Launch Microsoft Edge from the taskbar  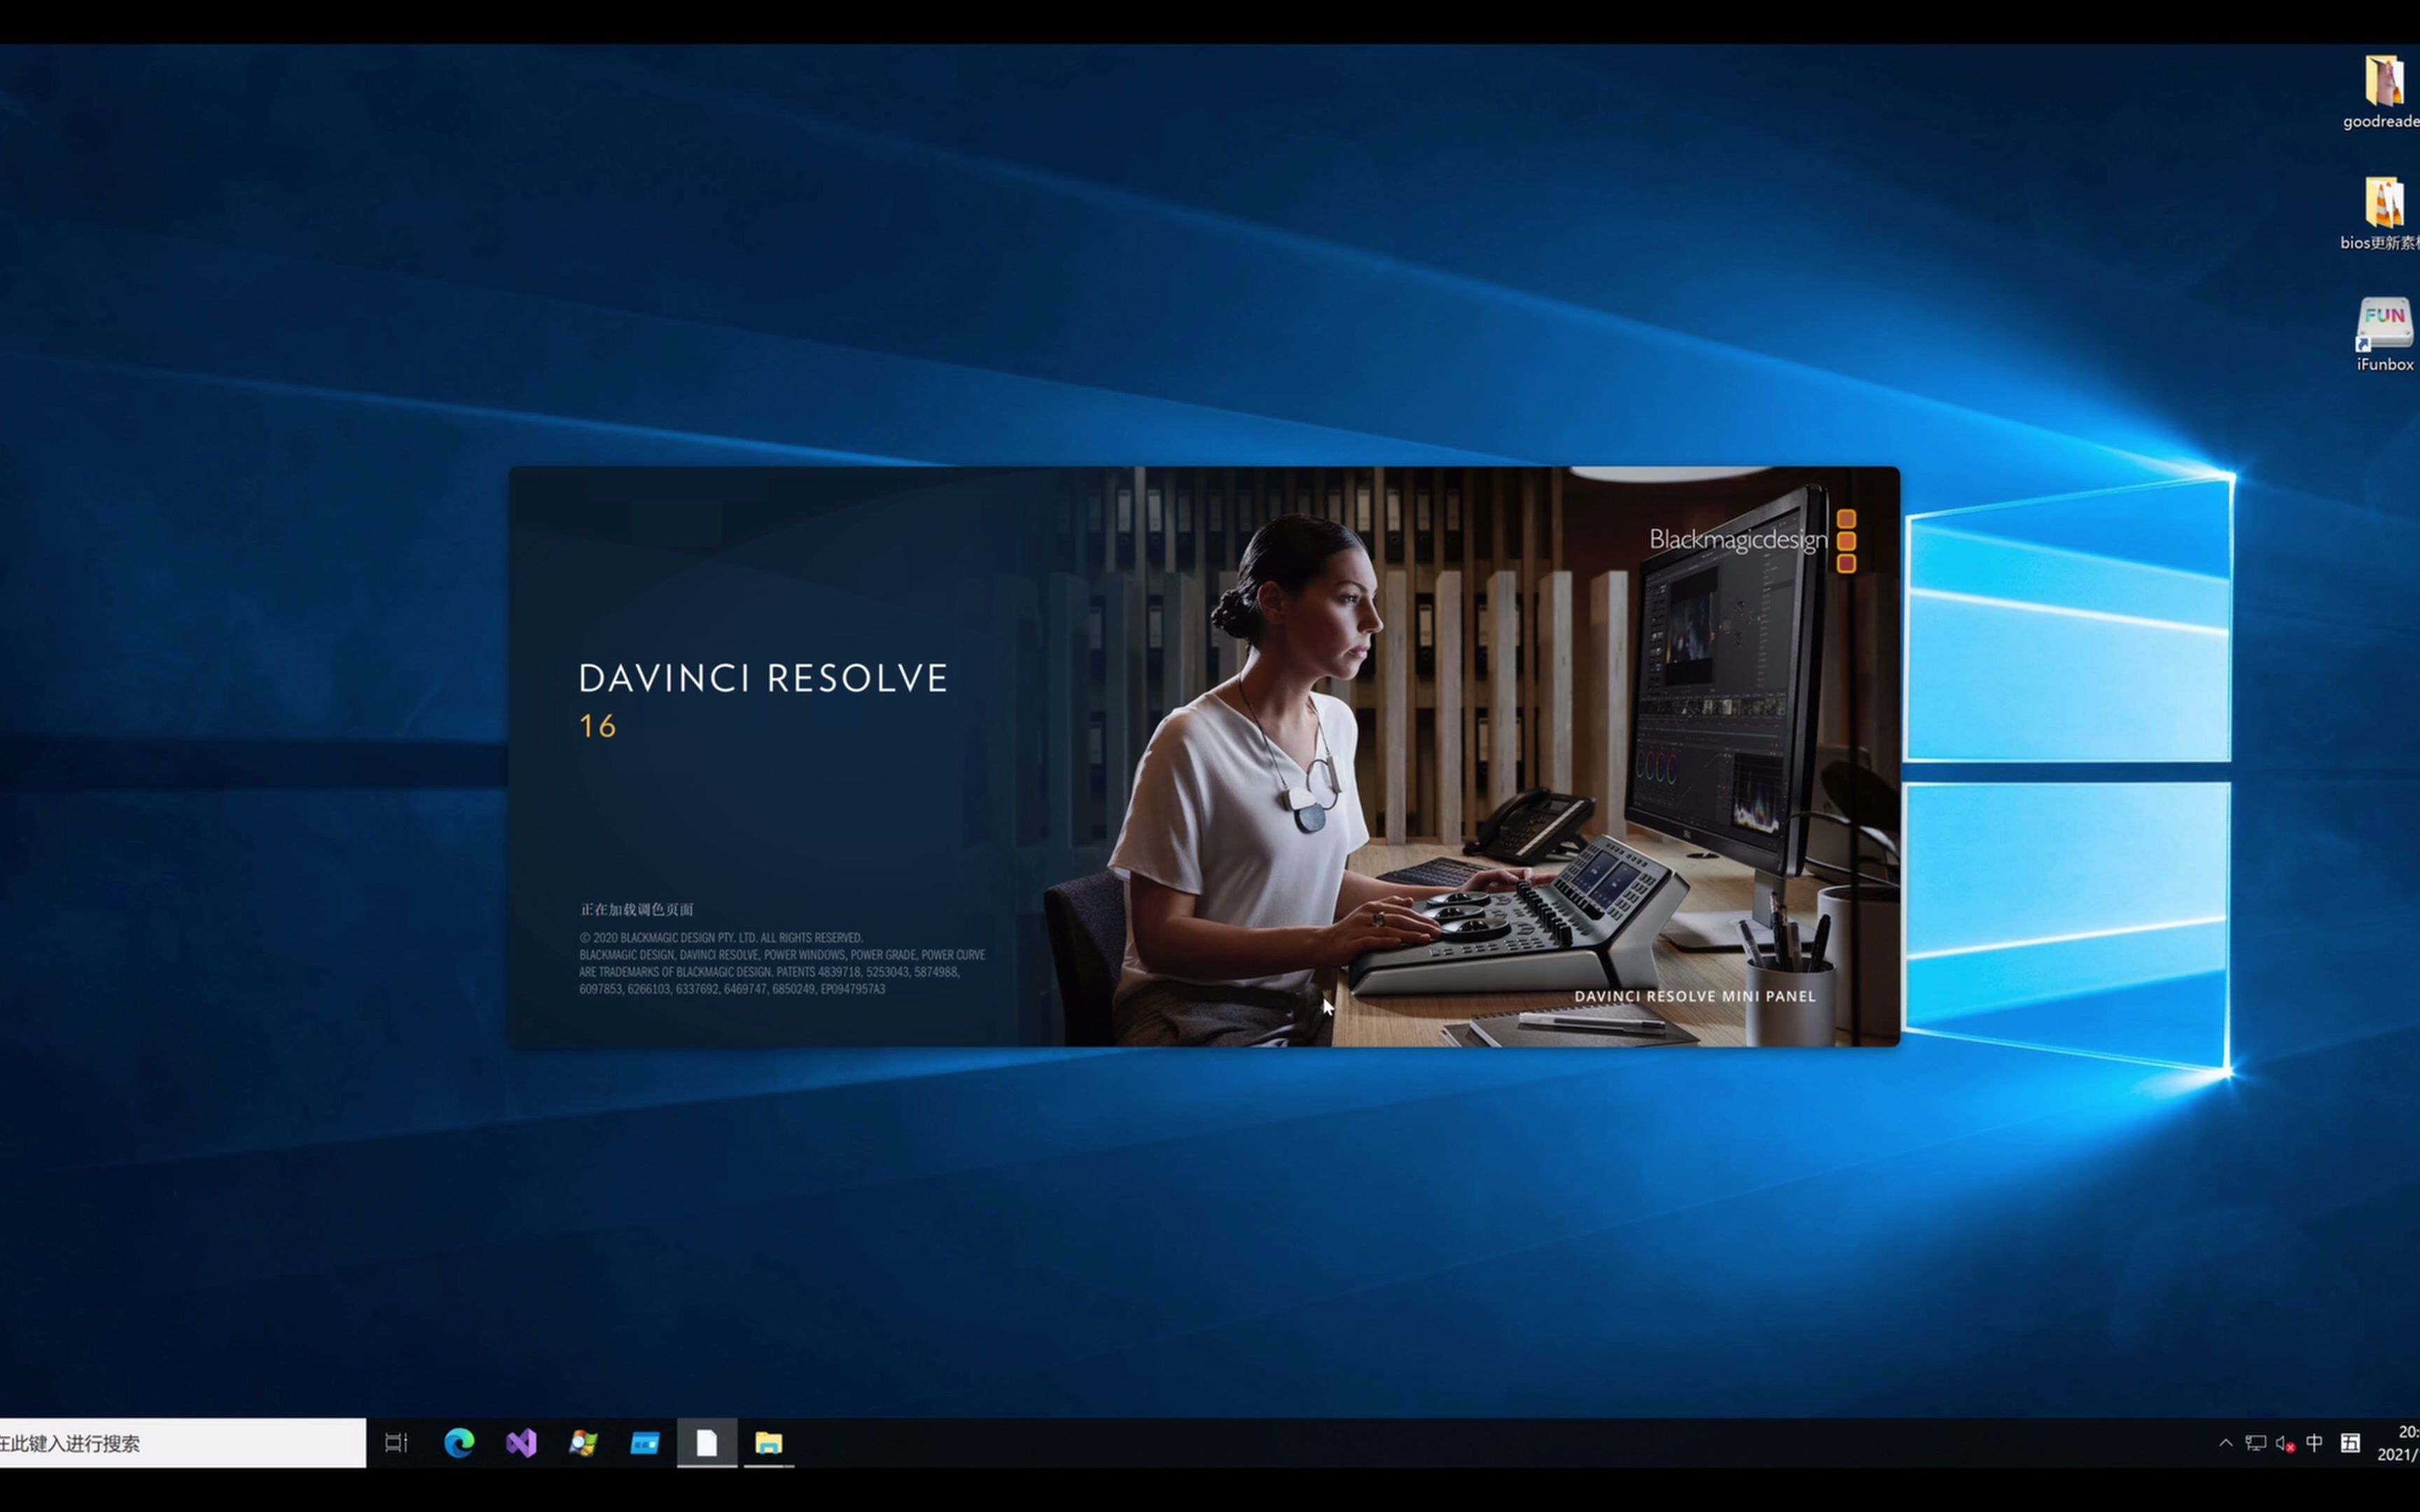point(459,1442)
